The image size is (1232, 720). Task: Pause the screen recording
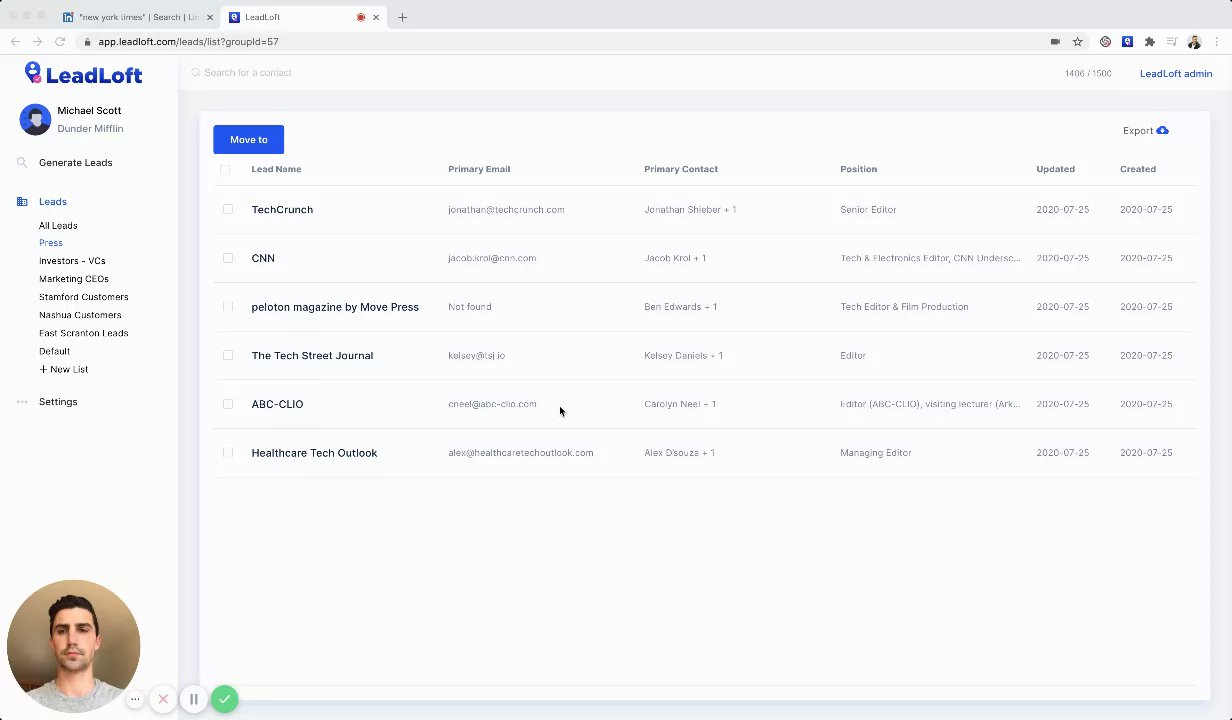pos(194,699)
